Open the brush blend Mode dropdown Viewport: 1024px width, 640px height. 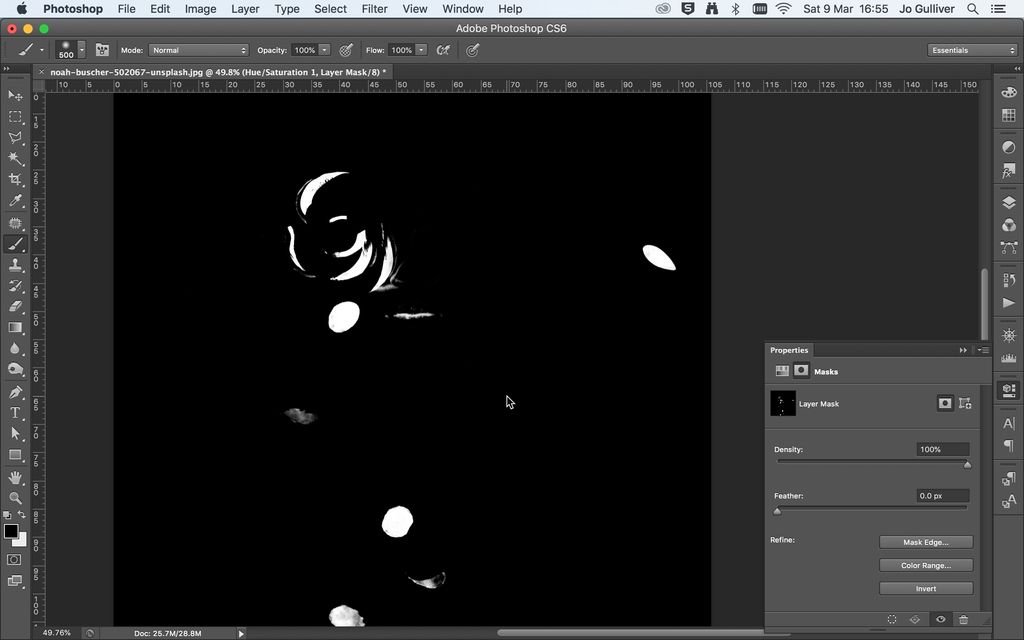[x=197, y=49]
